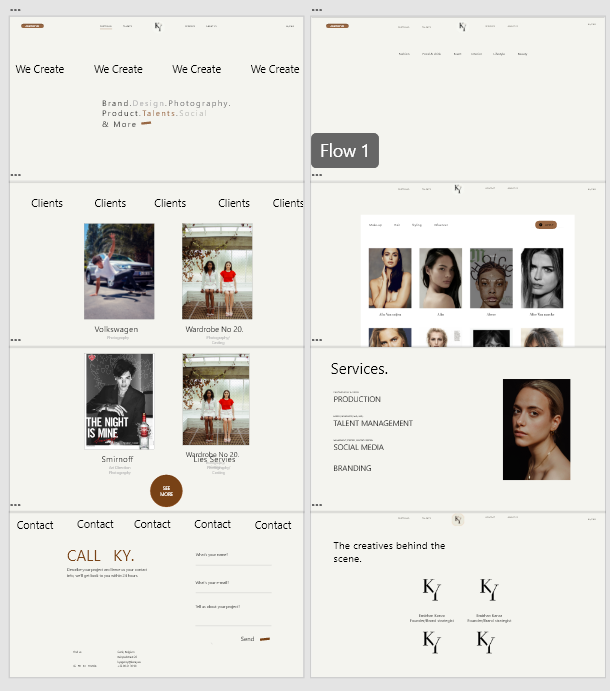Click the 'Tell us about your project' field

pyautogui.click(x=233, y=614)
